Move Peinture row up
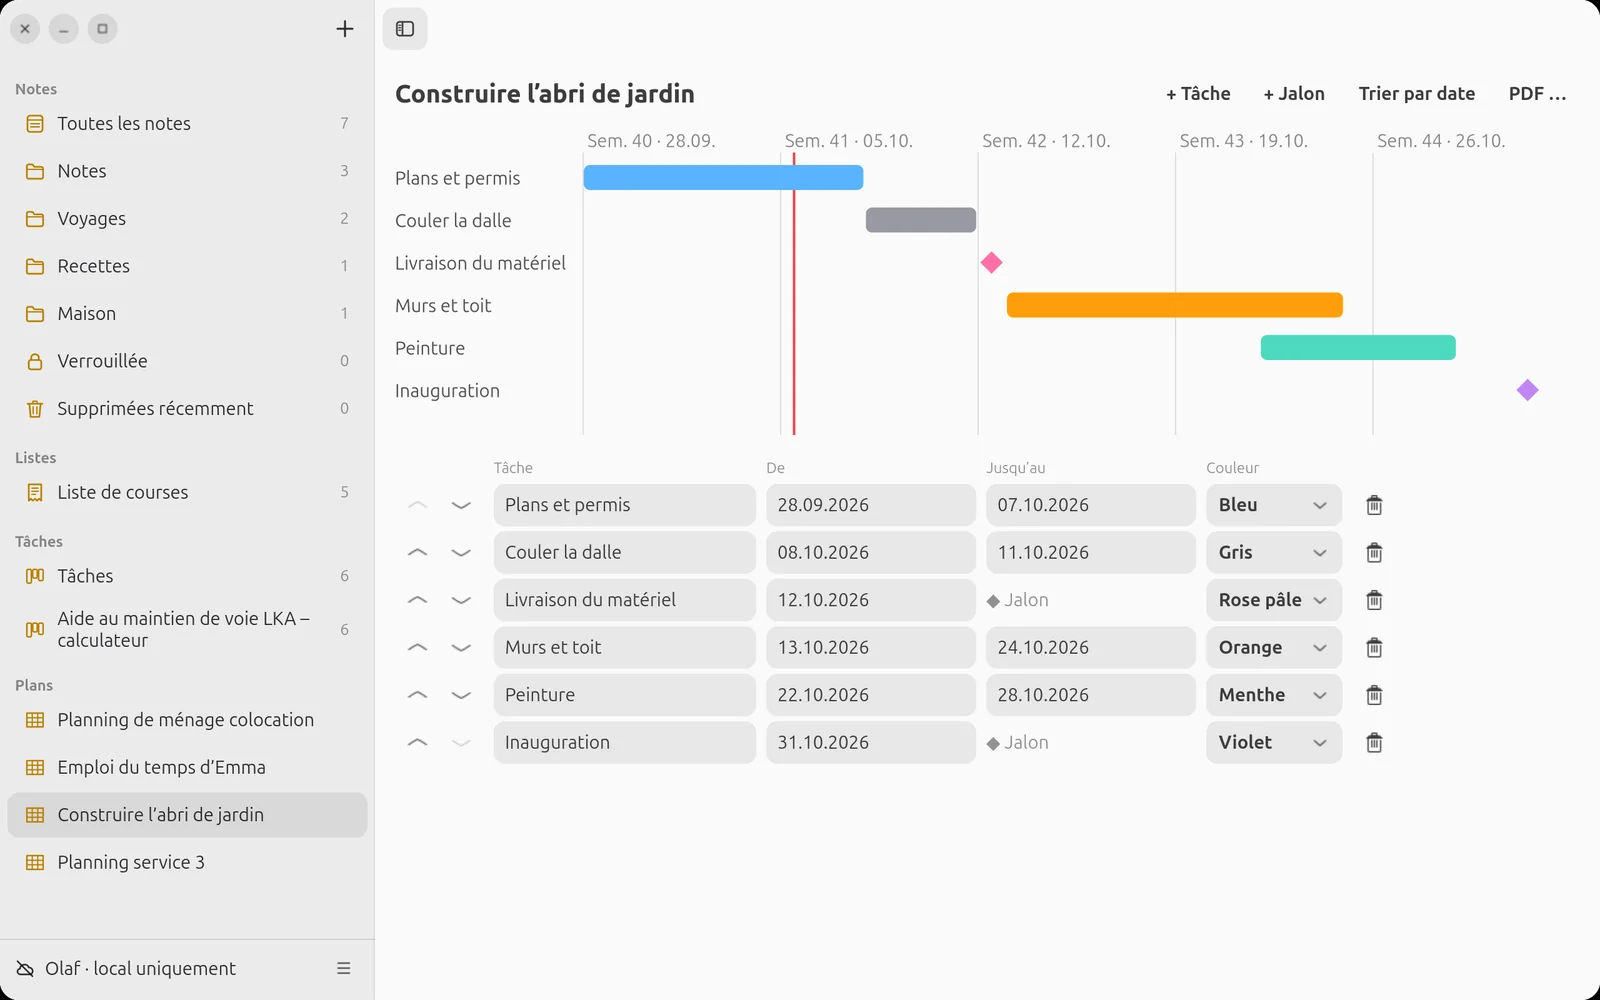Image resolution: width=1600 pixels, height=1000 pixels. [x=418, y=695]
